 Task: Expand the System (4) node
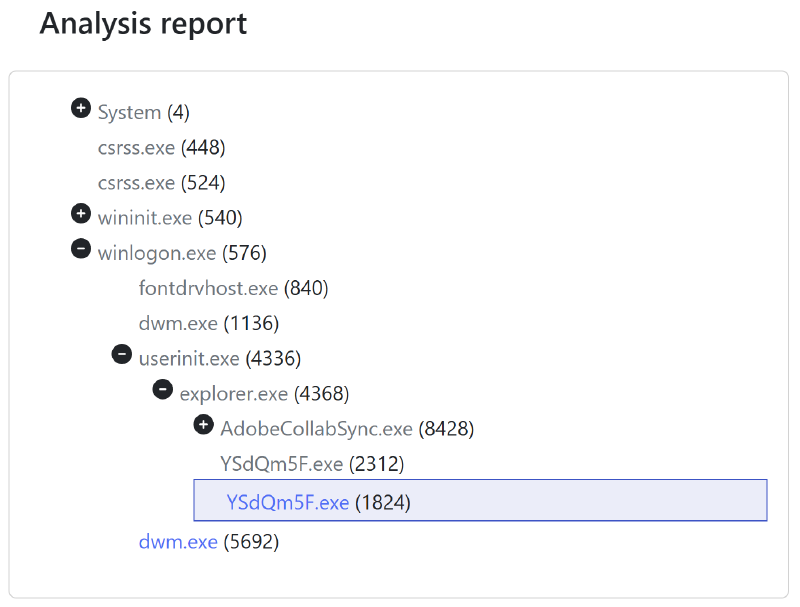[x=81, y=108]
